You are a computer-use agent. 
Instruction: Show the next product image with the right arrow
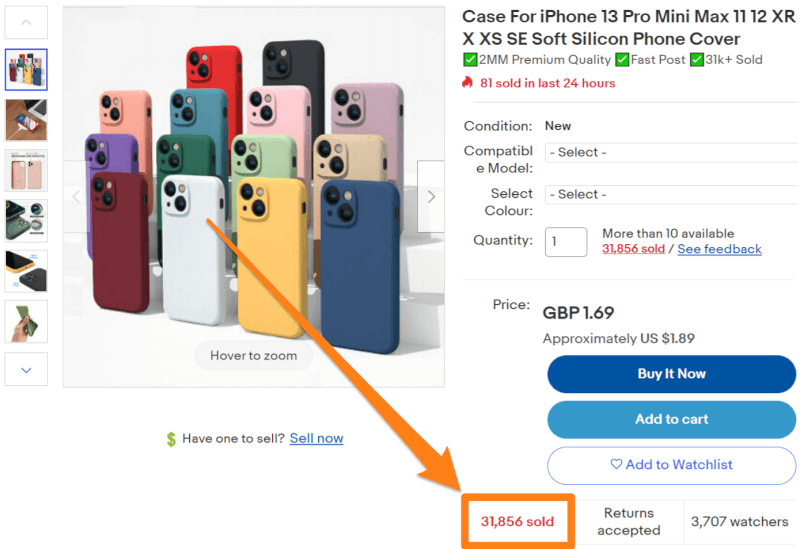pos(431,197)
